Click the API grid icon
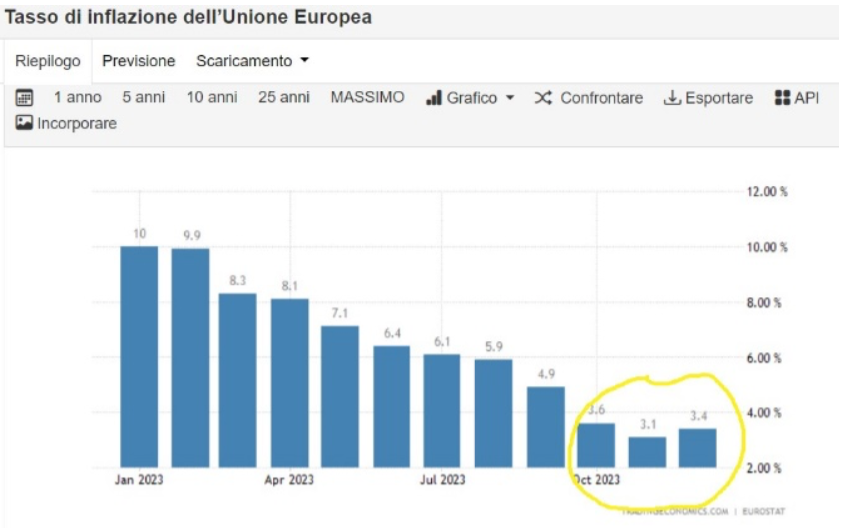 [x=782, y=98]
